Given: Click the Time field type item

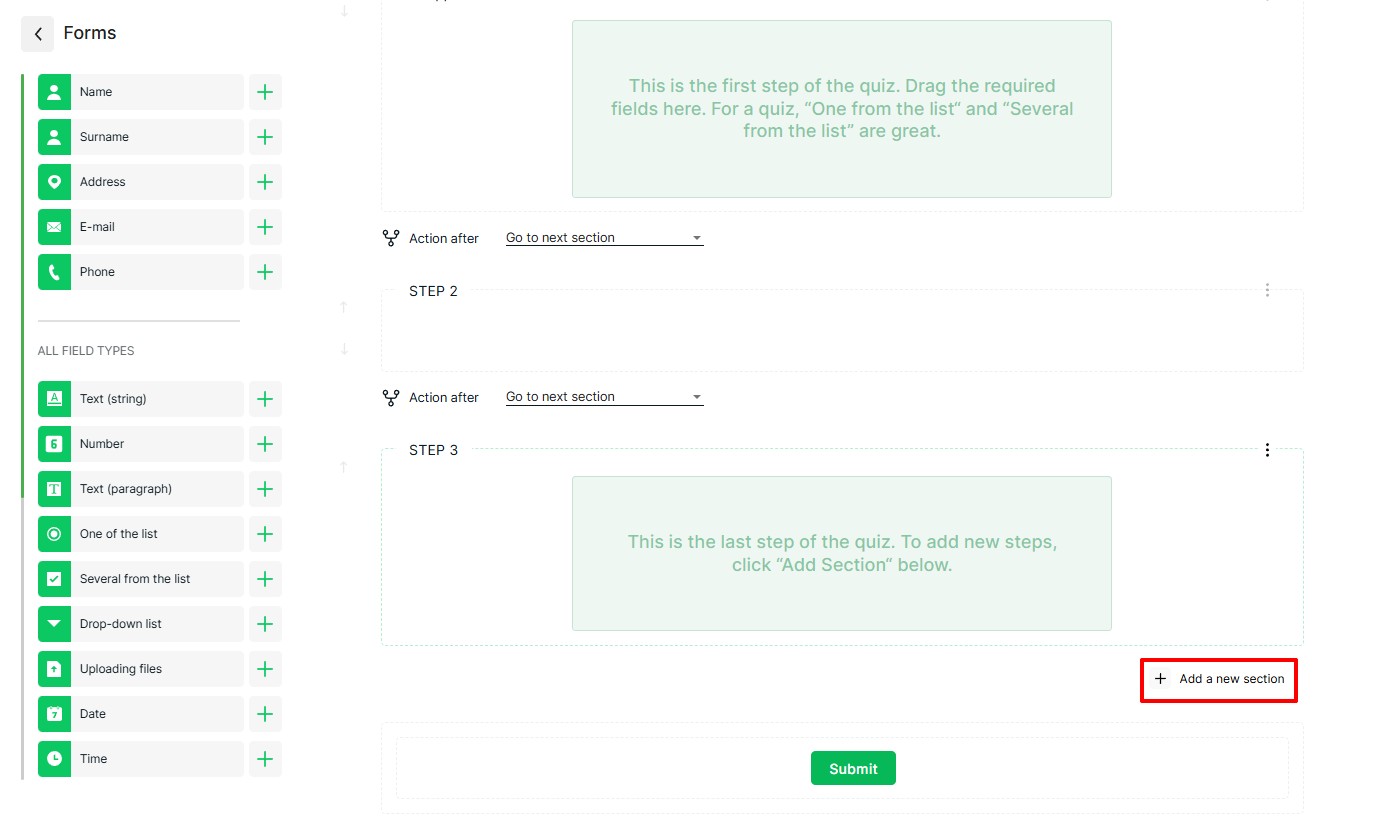Looking at the screenshot, I should (x=140, y=759).
